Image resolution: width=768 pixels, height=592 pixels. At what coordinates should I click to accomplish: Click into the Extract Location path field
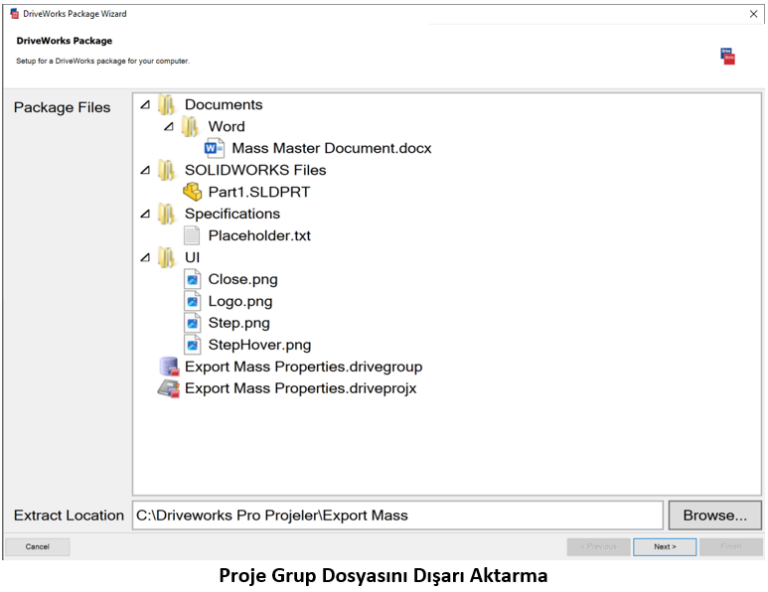(397, 516)
